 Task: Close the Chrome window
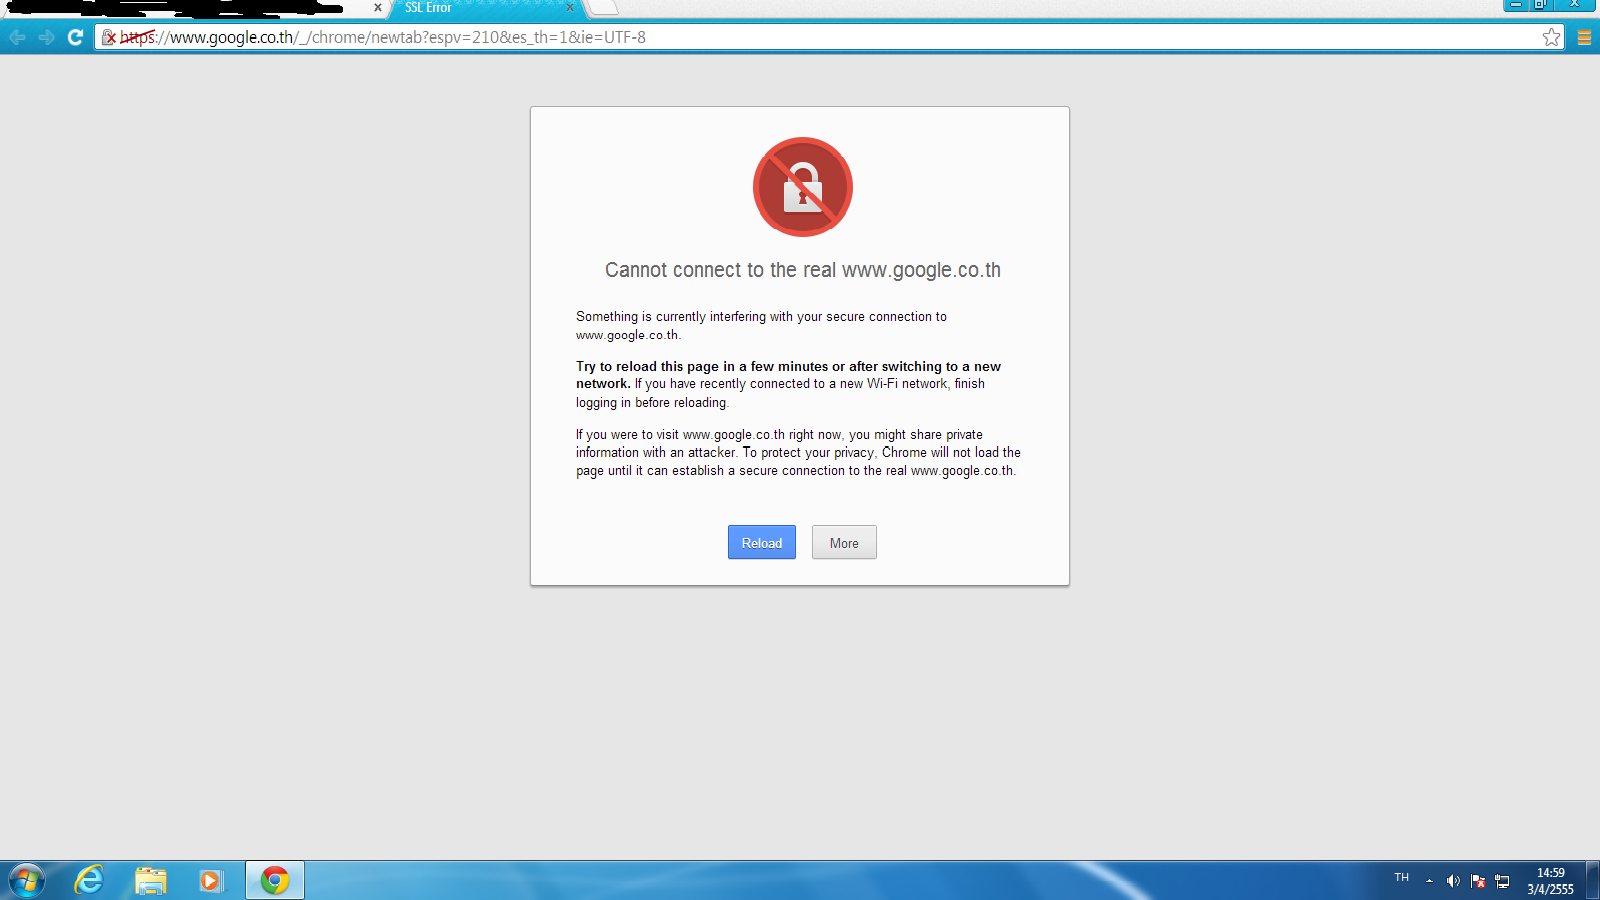[1575, 5]
